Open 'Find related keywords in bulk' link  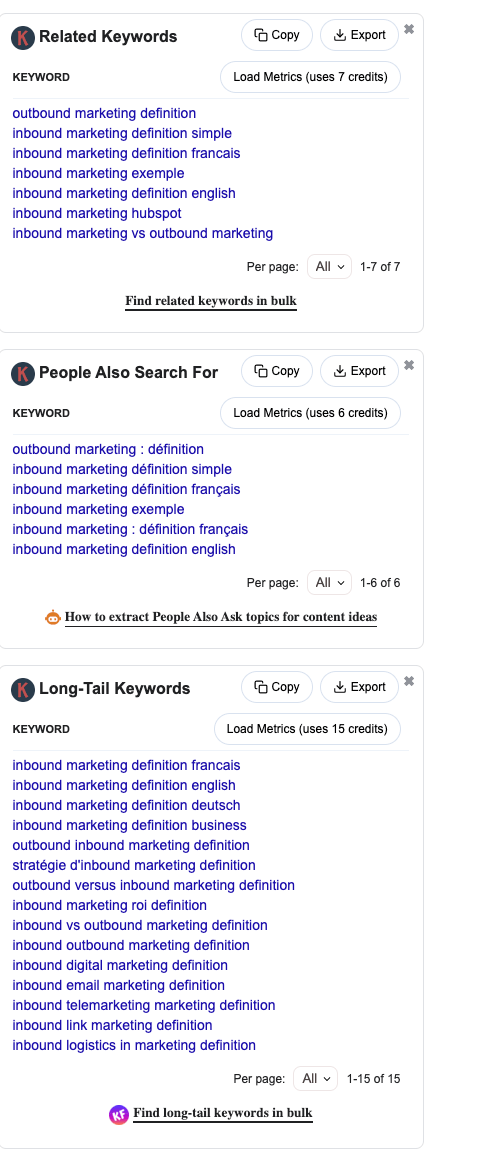[x=211, y=301]
